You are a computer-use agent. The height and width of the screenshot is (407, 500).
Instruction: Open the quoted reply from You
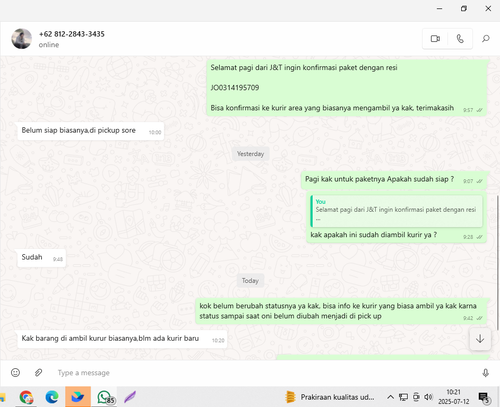396,211
